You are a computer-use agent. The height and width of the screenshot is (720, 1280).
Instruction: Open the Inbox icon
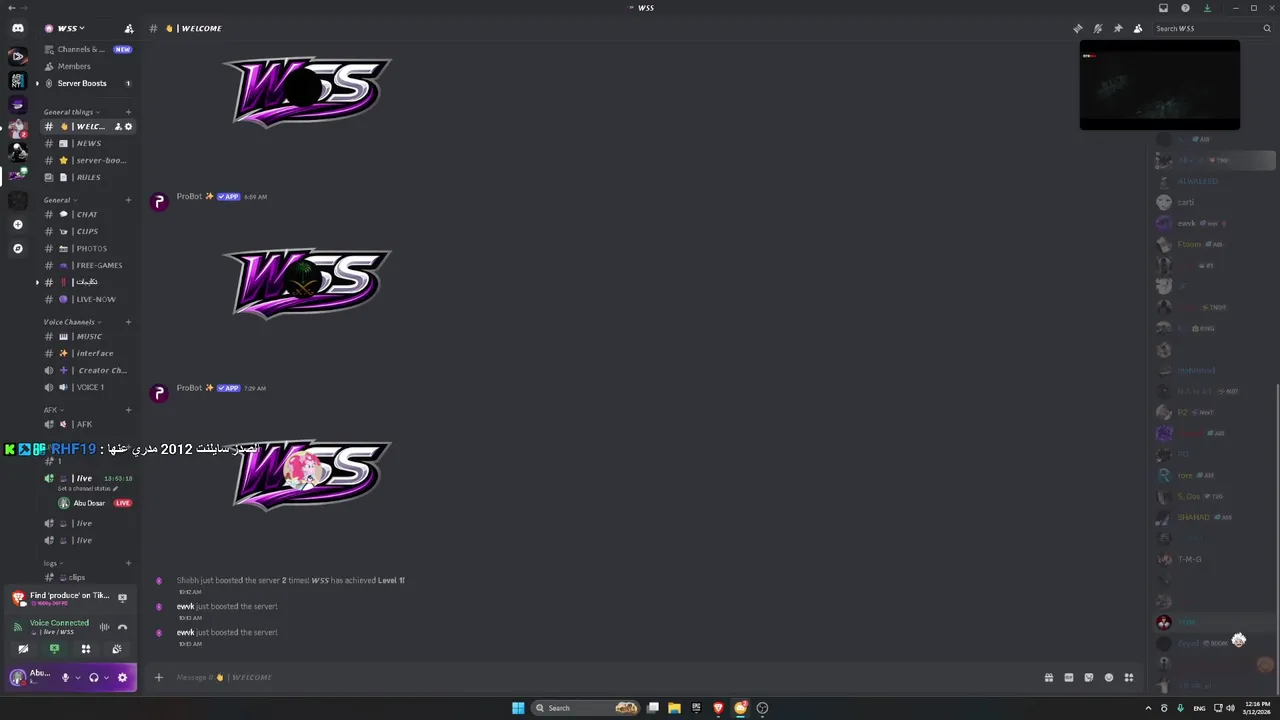[1163, 8]
